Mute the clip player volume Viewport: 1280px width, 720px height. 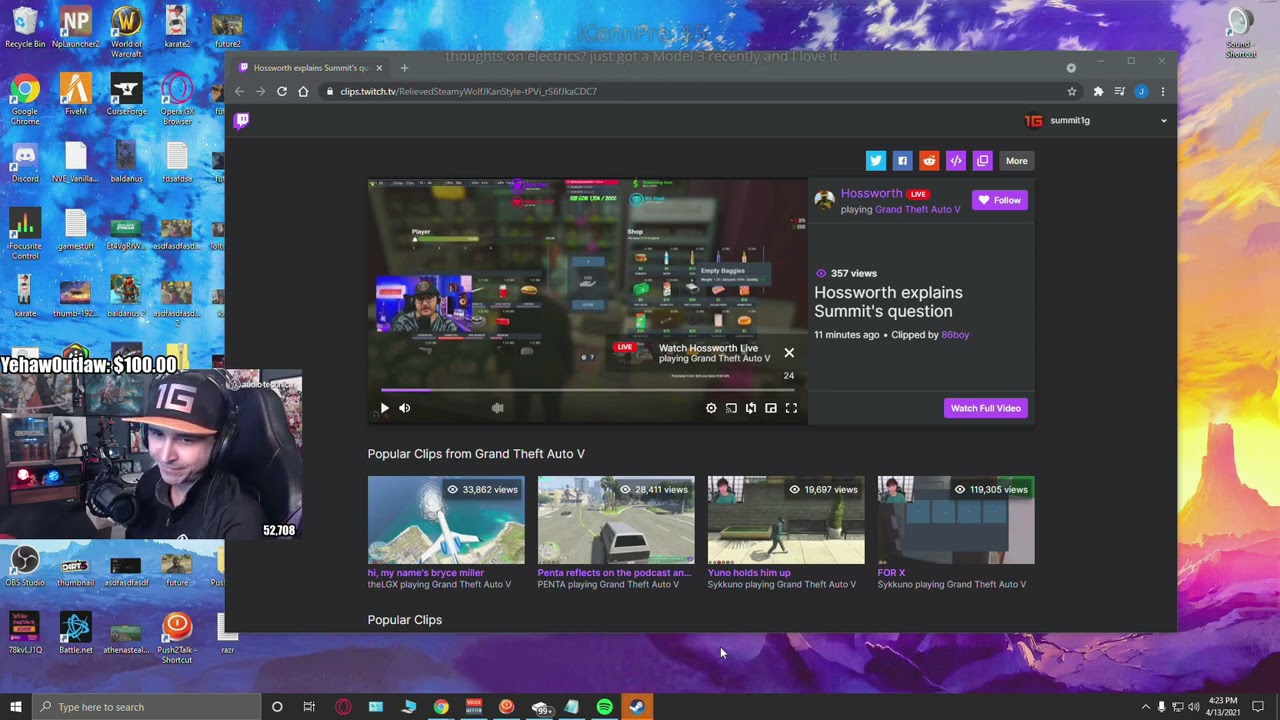tap(404, 408)
